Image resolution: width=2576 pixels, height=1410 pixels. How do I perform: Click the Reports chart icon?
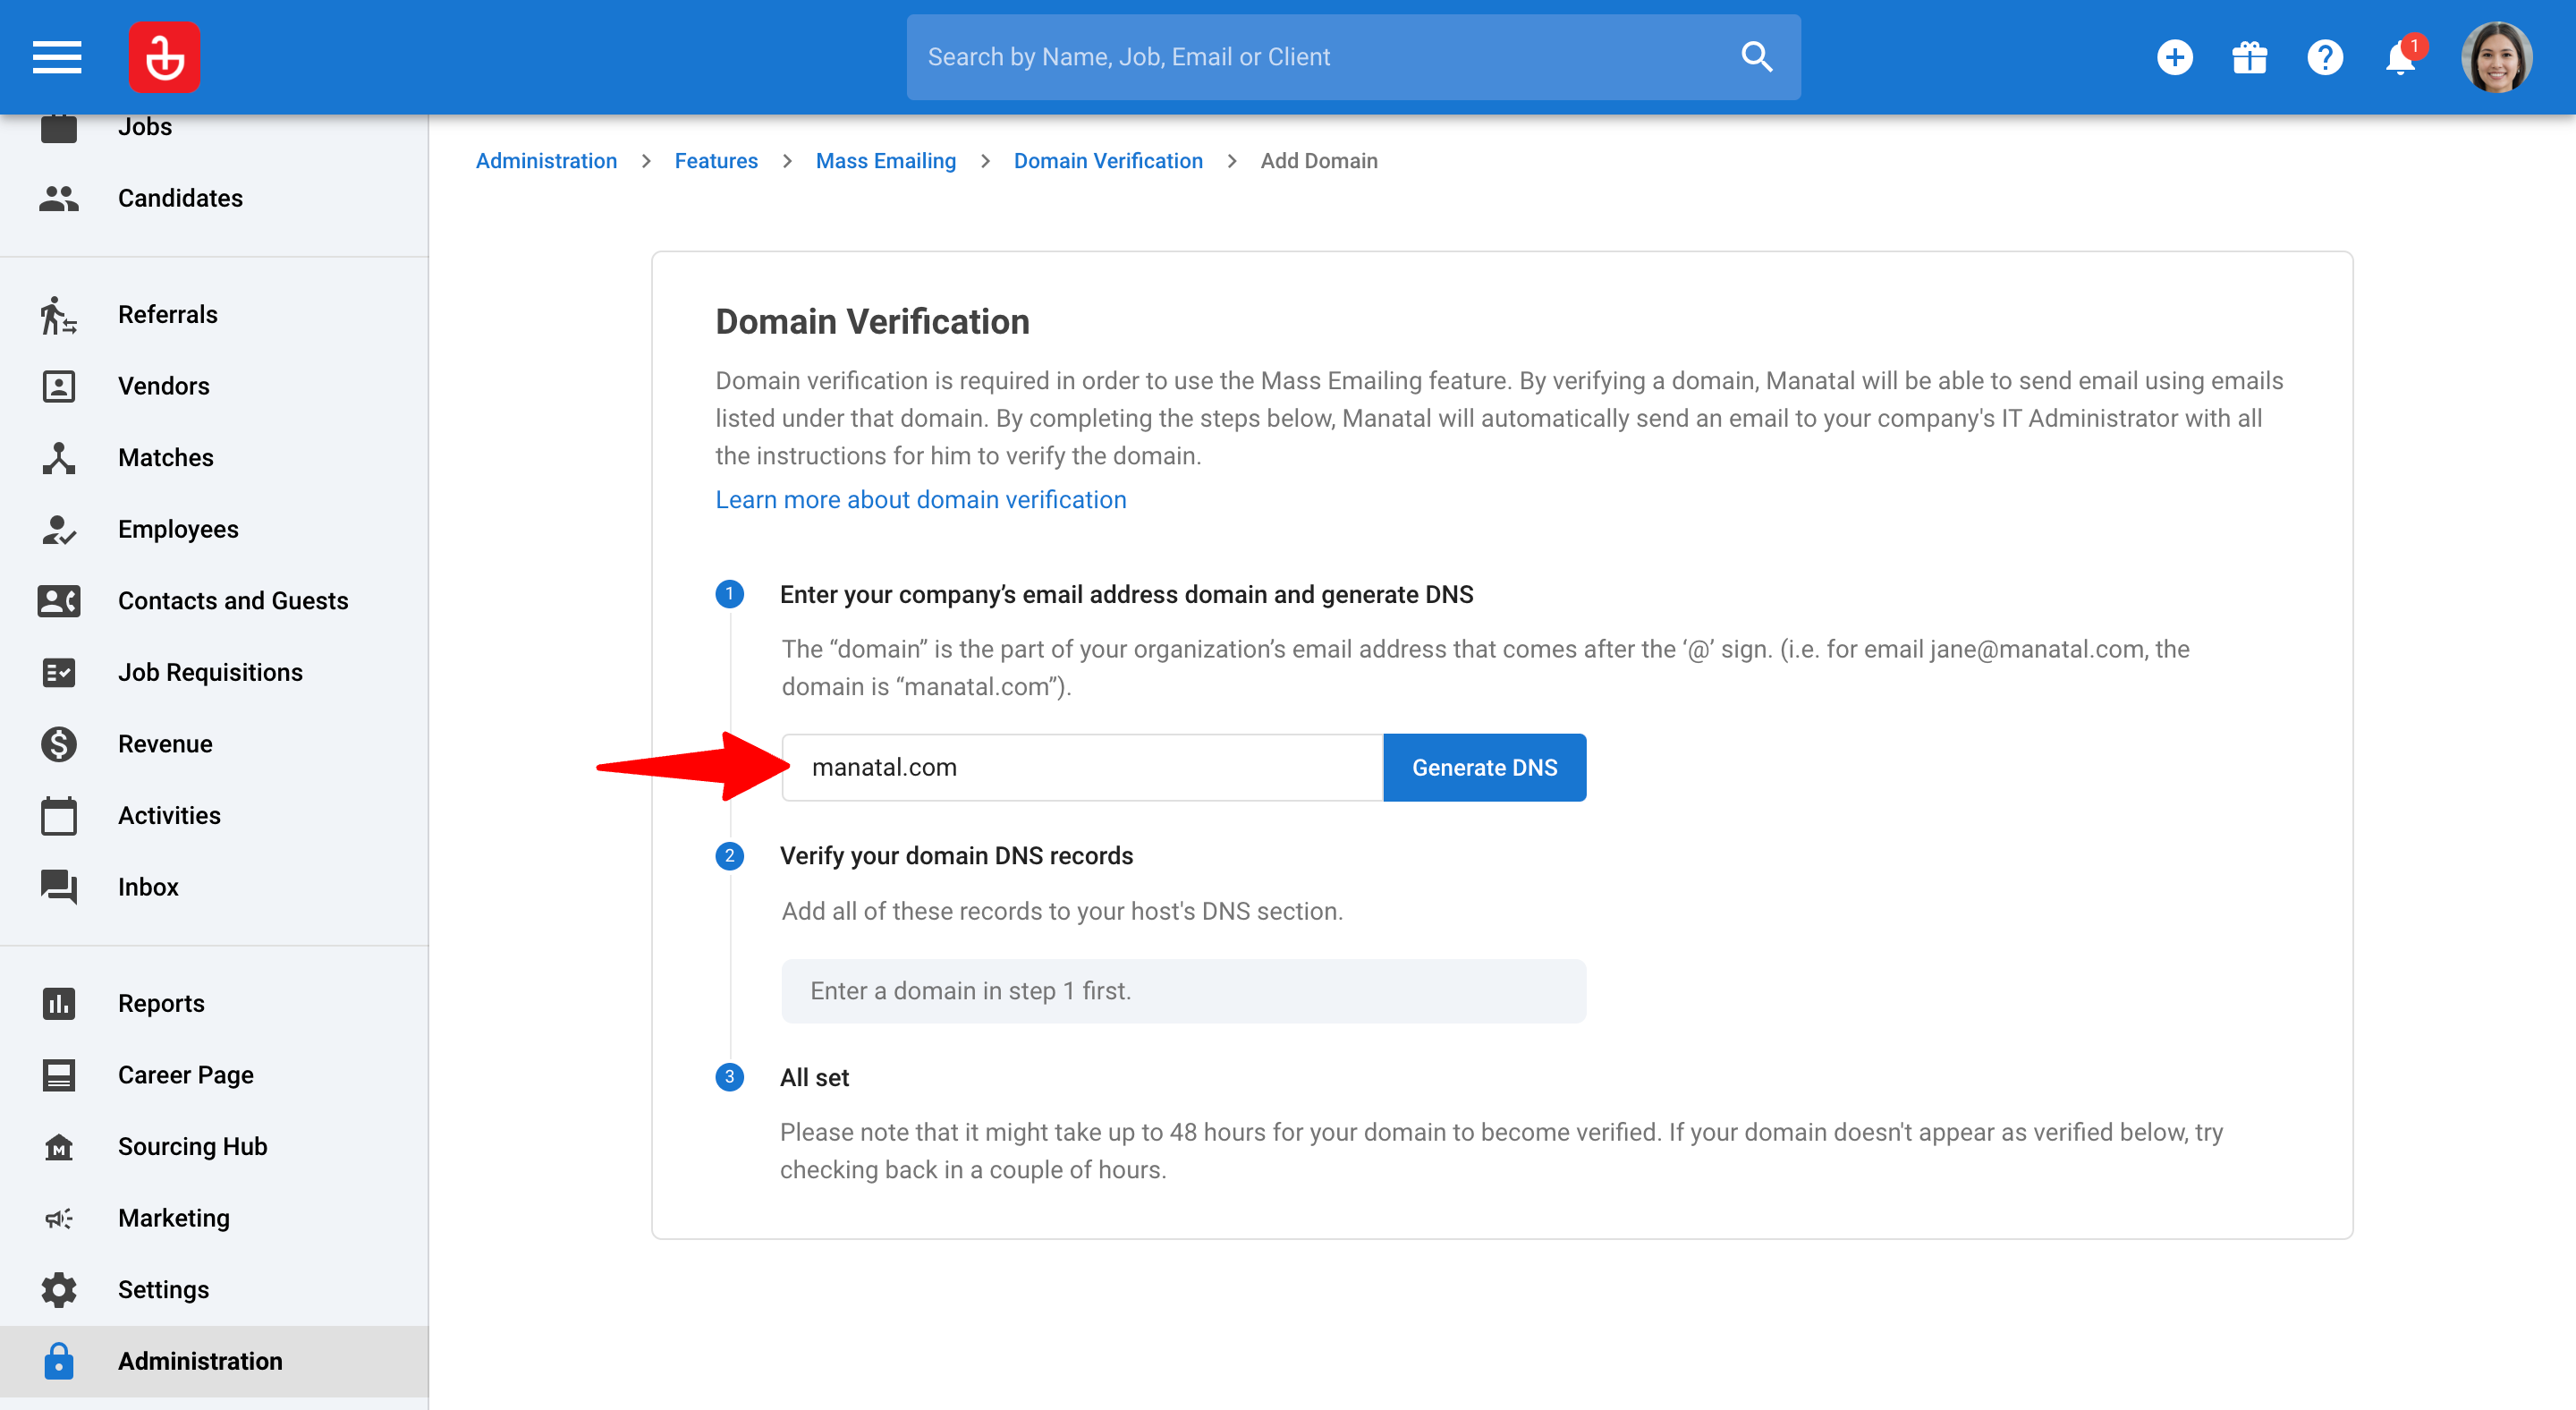tap(59, 1003)
